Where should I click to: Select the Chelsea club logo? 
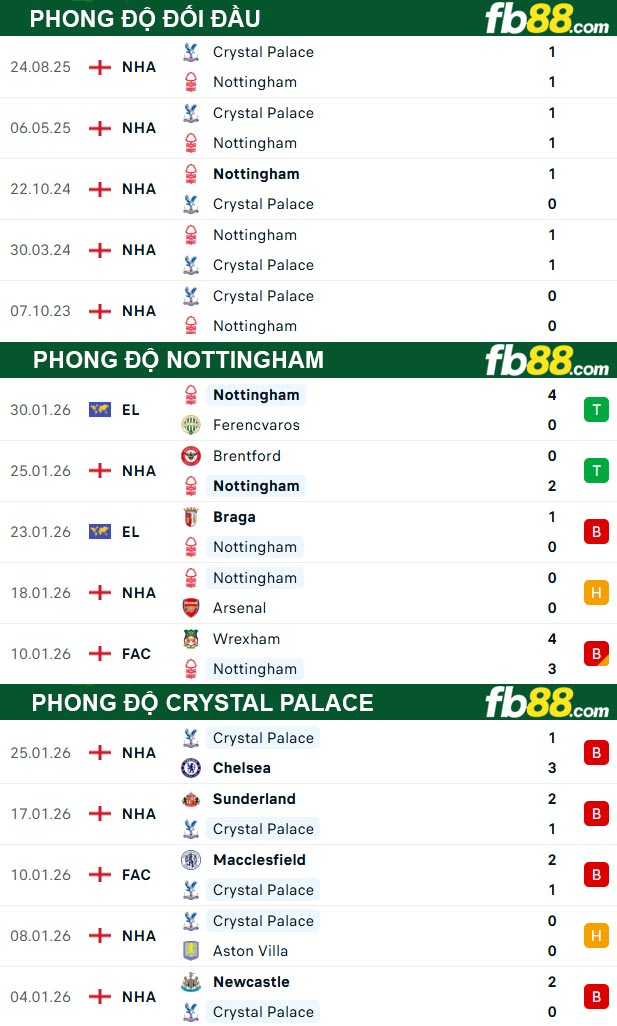pos(191,768)
